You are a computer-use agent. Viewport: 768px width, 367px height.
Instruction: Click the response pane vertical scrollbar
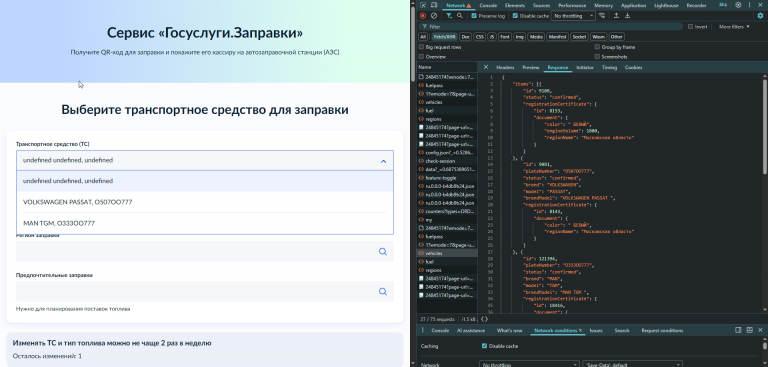tap(765, 122)
